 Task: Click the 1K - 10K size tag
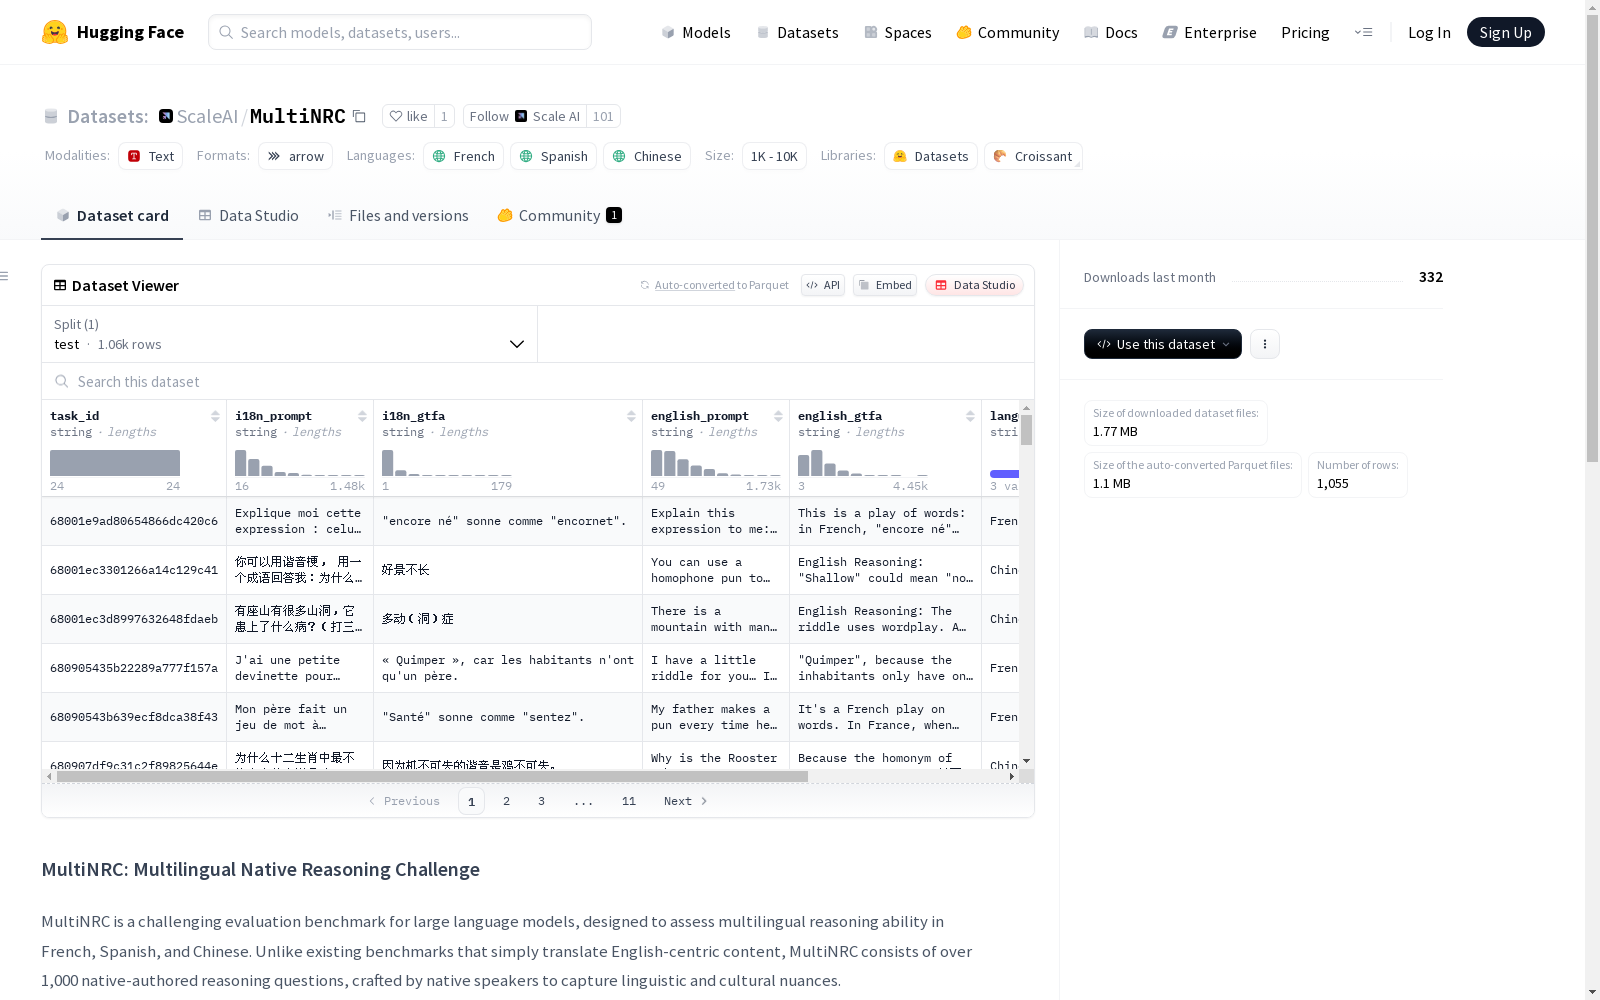(774, 156)
